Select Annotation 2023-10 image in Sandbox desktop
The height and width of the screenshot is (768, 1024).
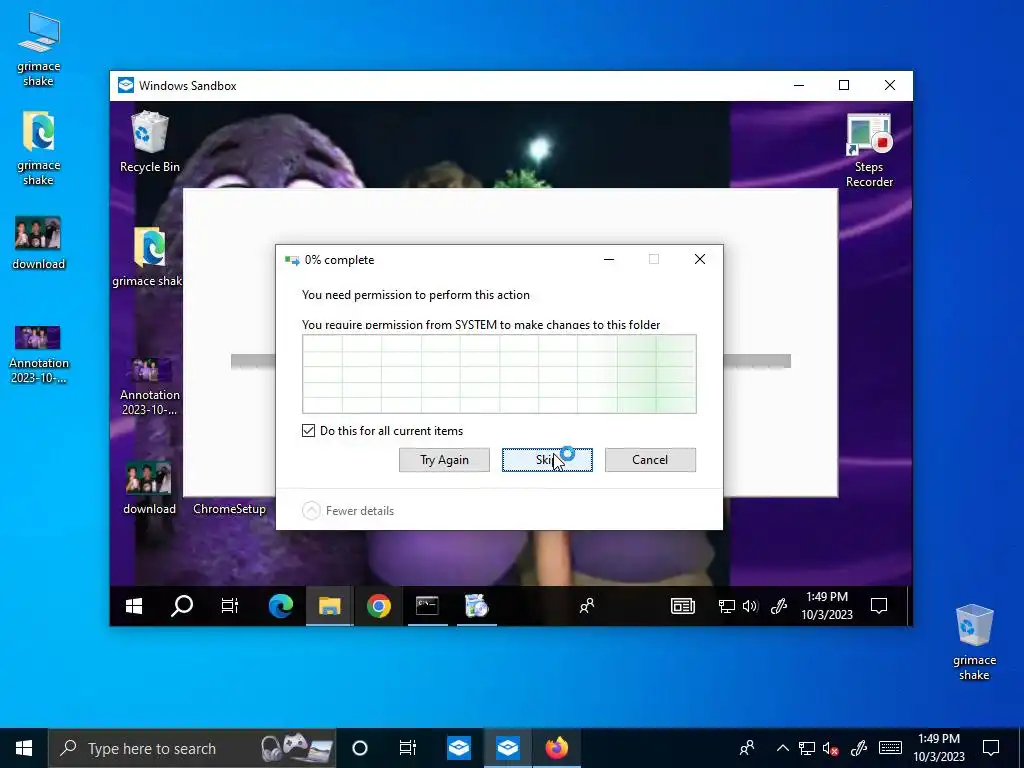click(150, 387)
